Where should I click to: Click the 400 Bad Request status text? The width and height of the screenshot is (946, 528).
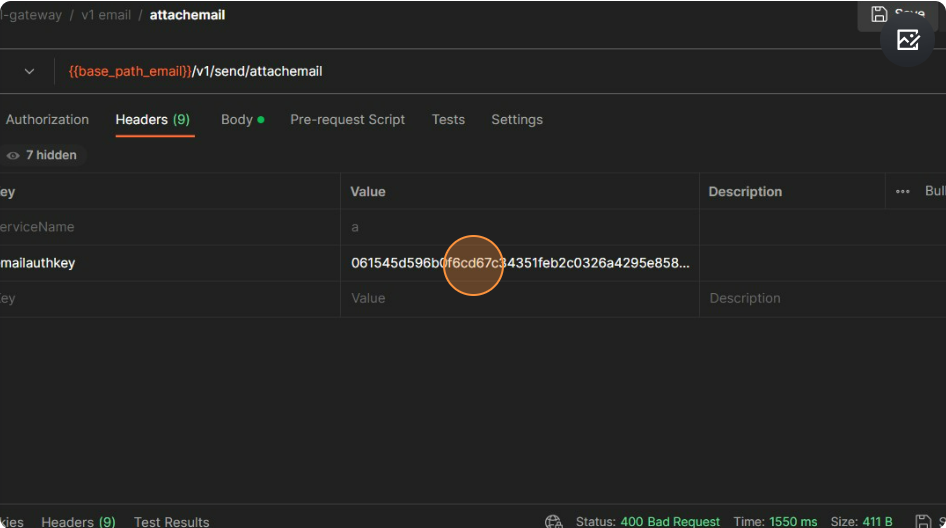click(x=669, y=521)
